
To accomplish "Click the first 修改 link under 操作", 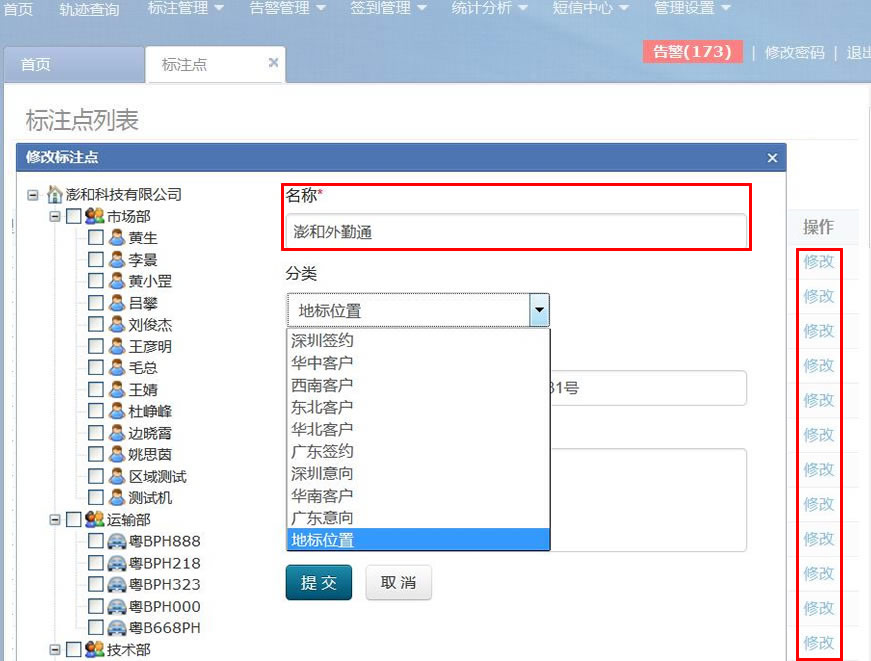I will click(819, 261).
